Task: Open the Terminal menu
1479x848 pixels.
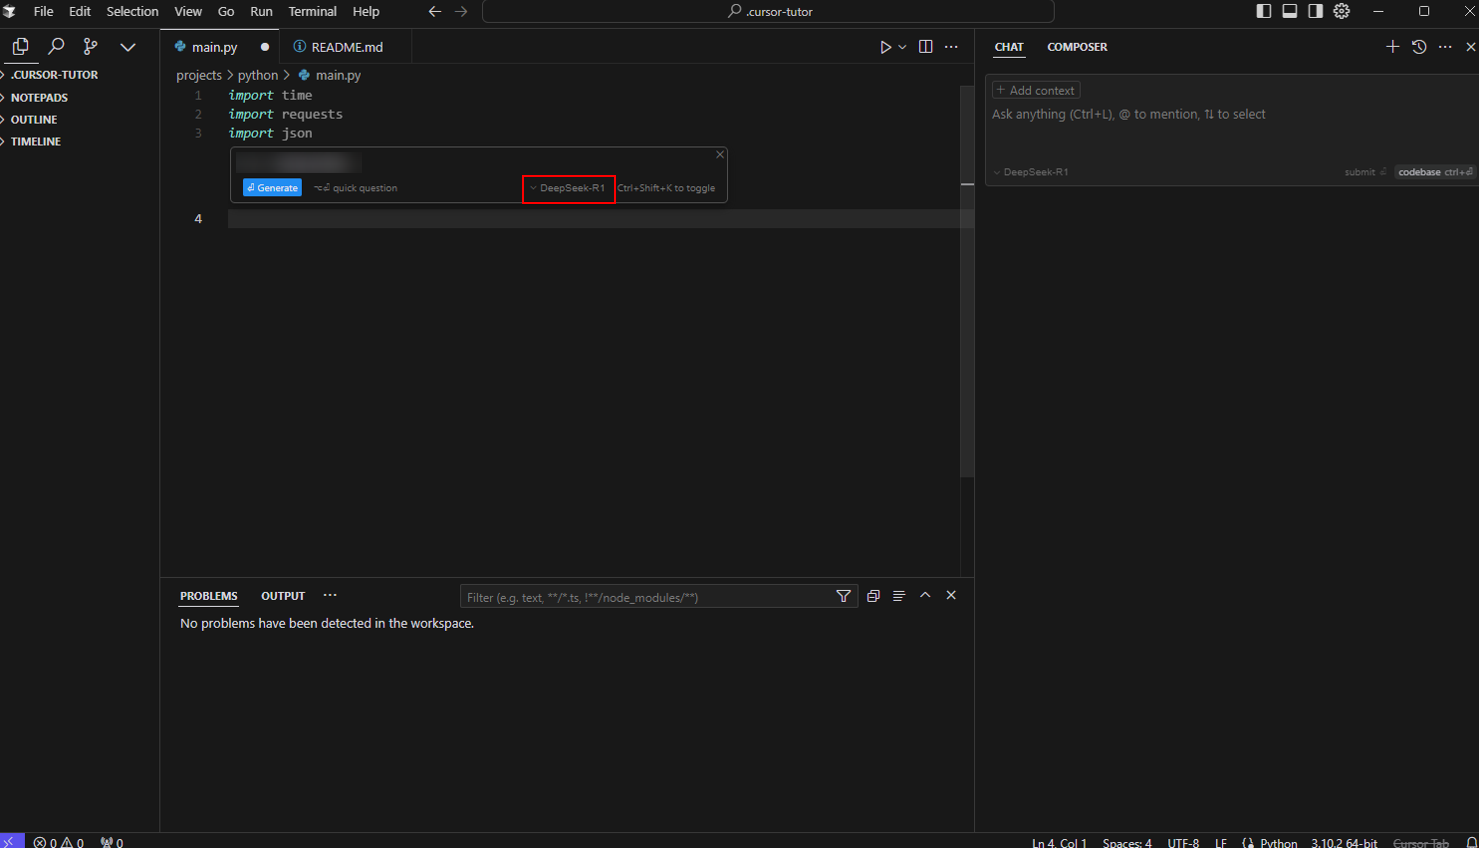Action: [x=312, y=12]
